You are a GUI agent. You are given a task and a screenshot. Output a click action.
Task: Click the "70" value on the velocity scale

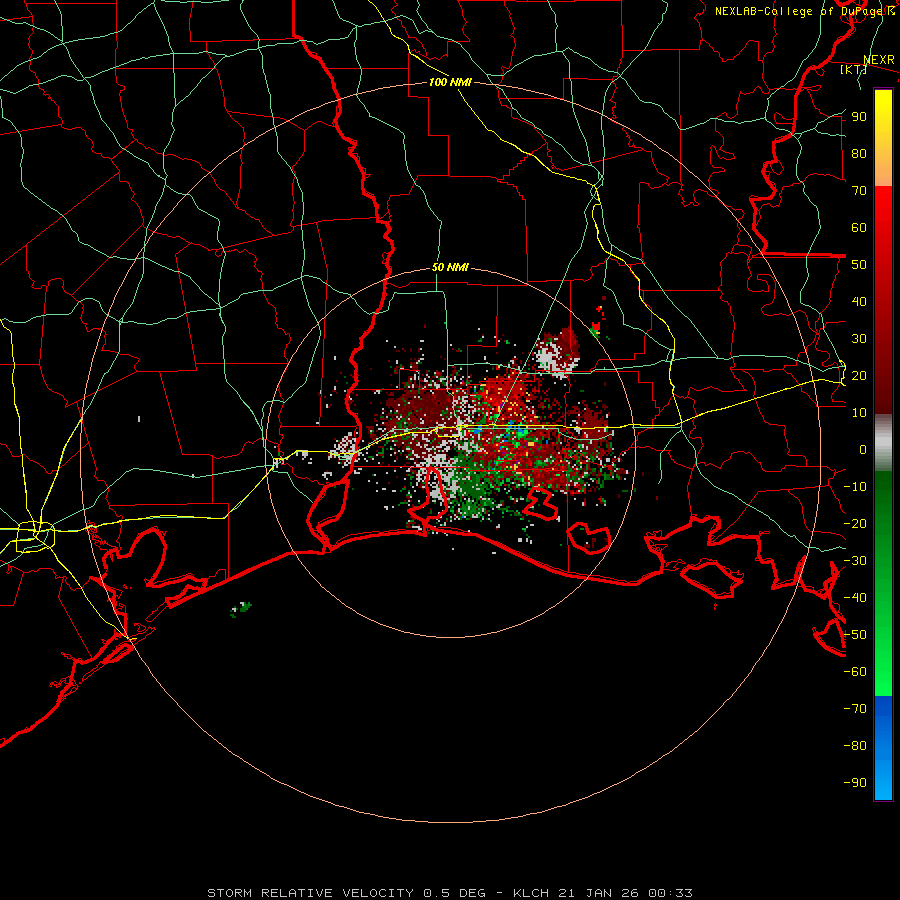coord(859,191)
